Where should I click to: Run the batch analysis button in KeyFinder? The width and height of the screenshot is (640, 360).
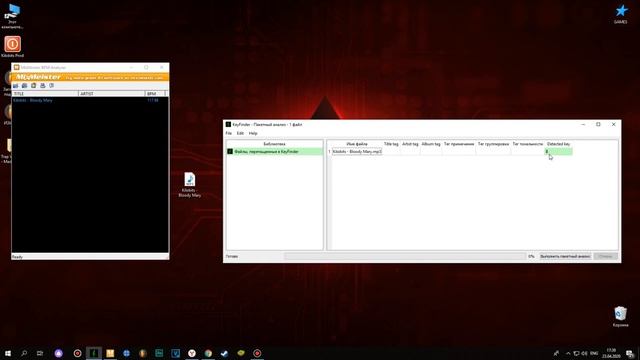565,256
